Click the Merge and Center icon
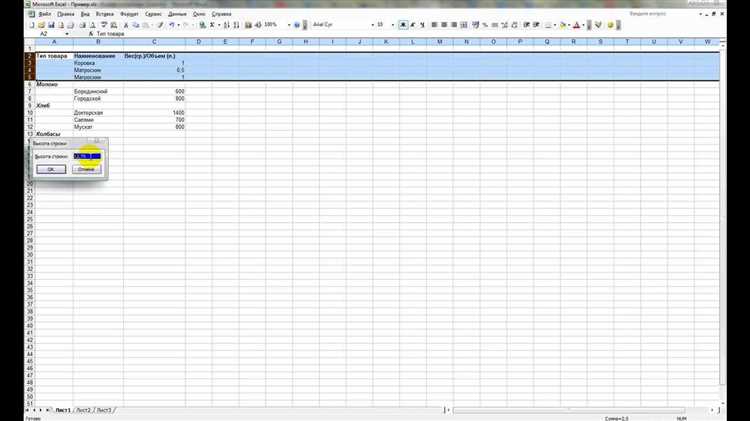 (x=463, y=25)
